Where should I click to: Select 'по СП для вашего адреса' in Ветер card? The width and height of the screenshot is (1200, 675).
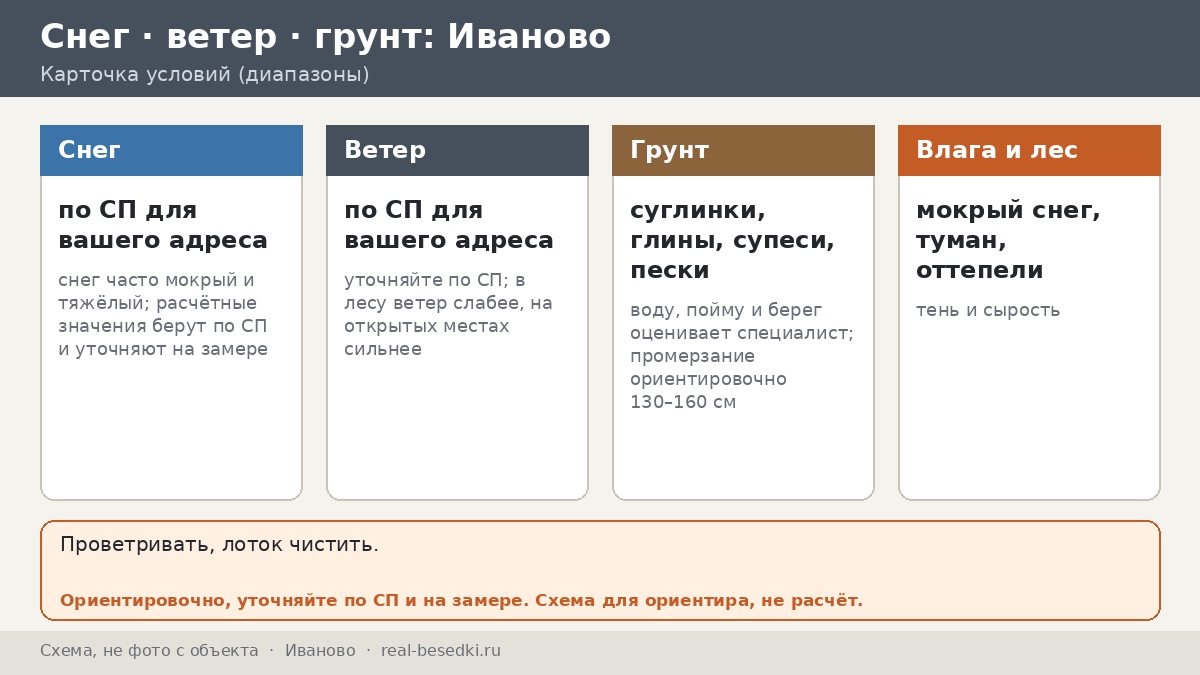449,225
